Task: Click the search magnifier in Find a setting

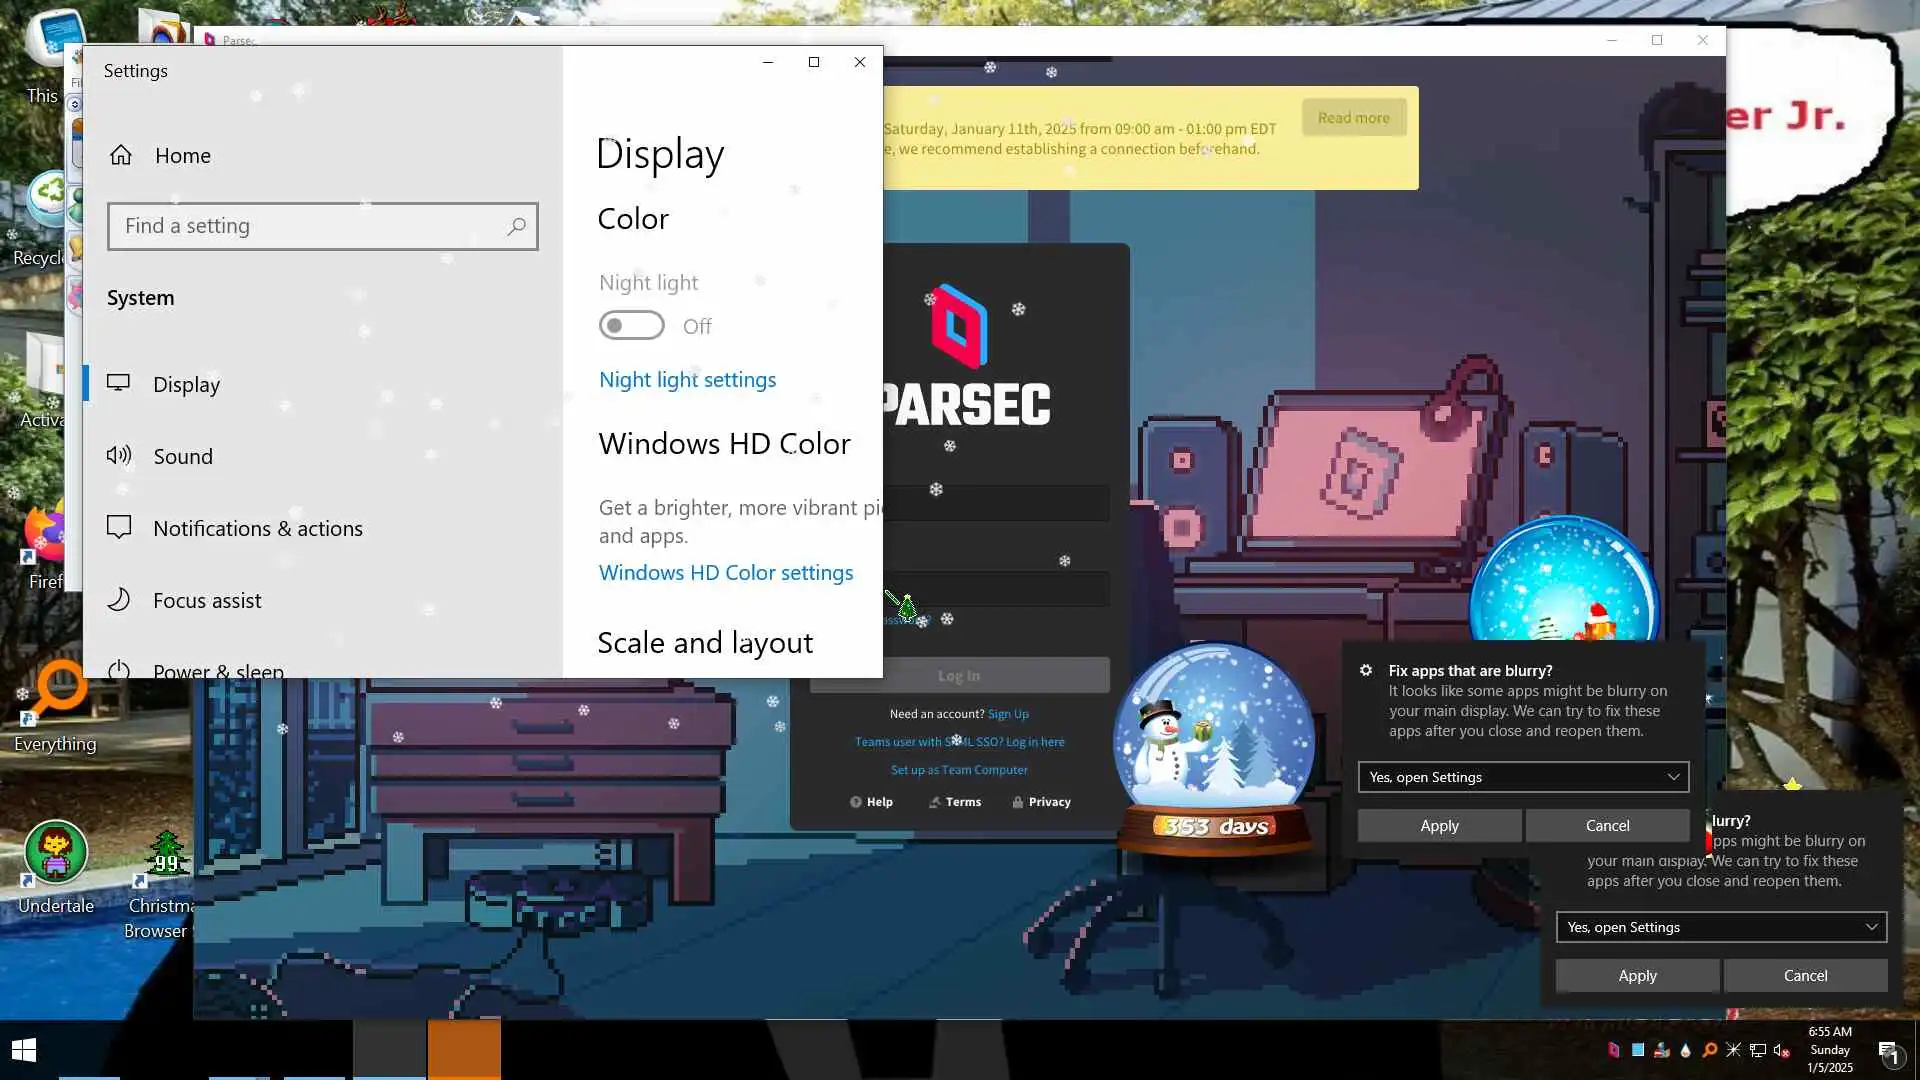Action: pyautogui.click(x=516, y=227)
